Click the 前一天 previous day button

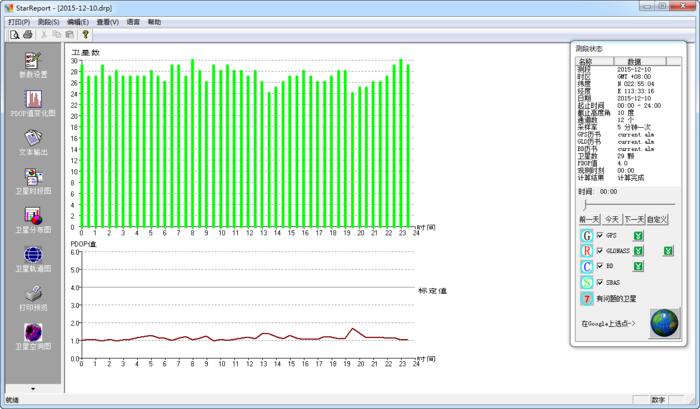pyautogui.click(x=588, y=219)
